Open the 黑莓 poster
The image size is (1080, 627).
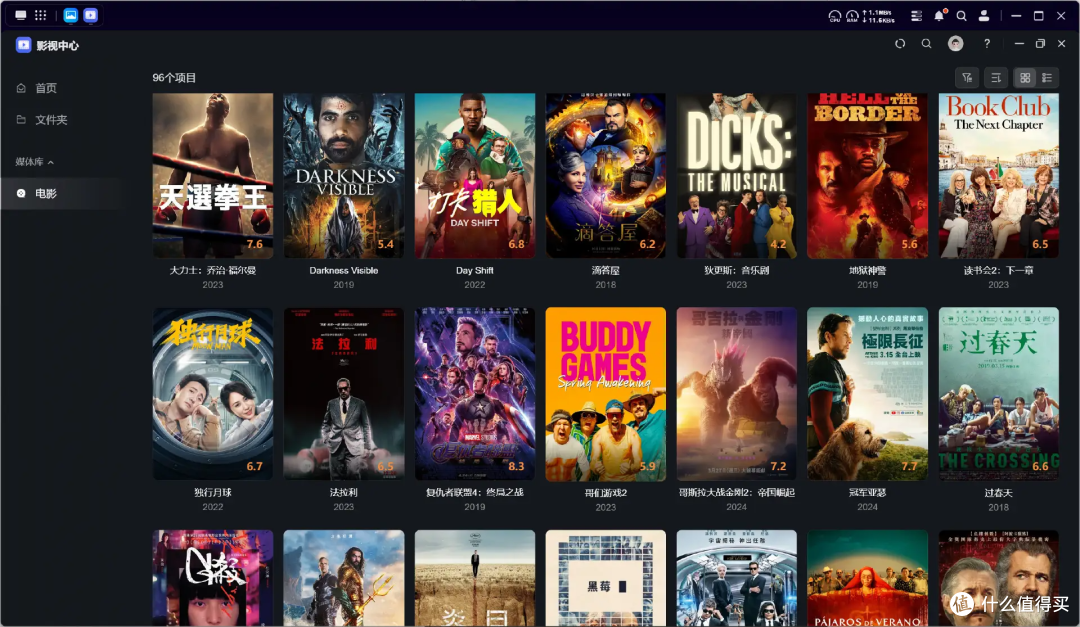[x=605, y=578]
